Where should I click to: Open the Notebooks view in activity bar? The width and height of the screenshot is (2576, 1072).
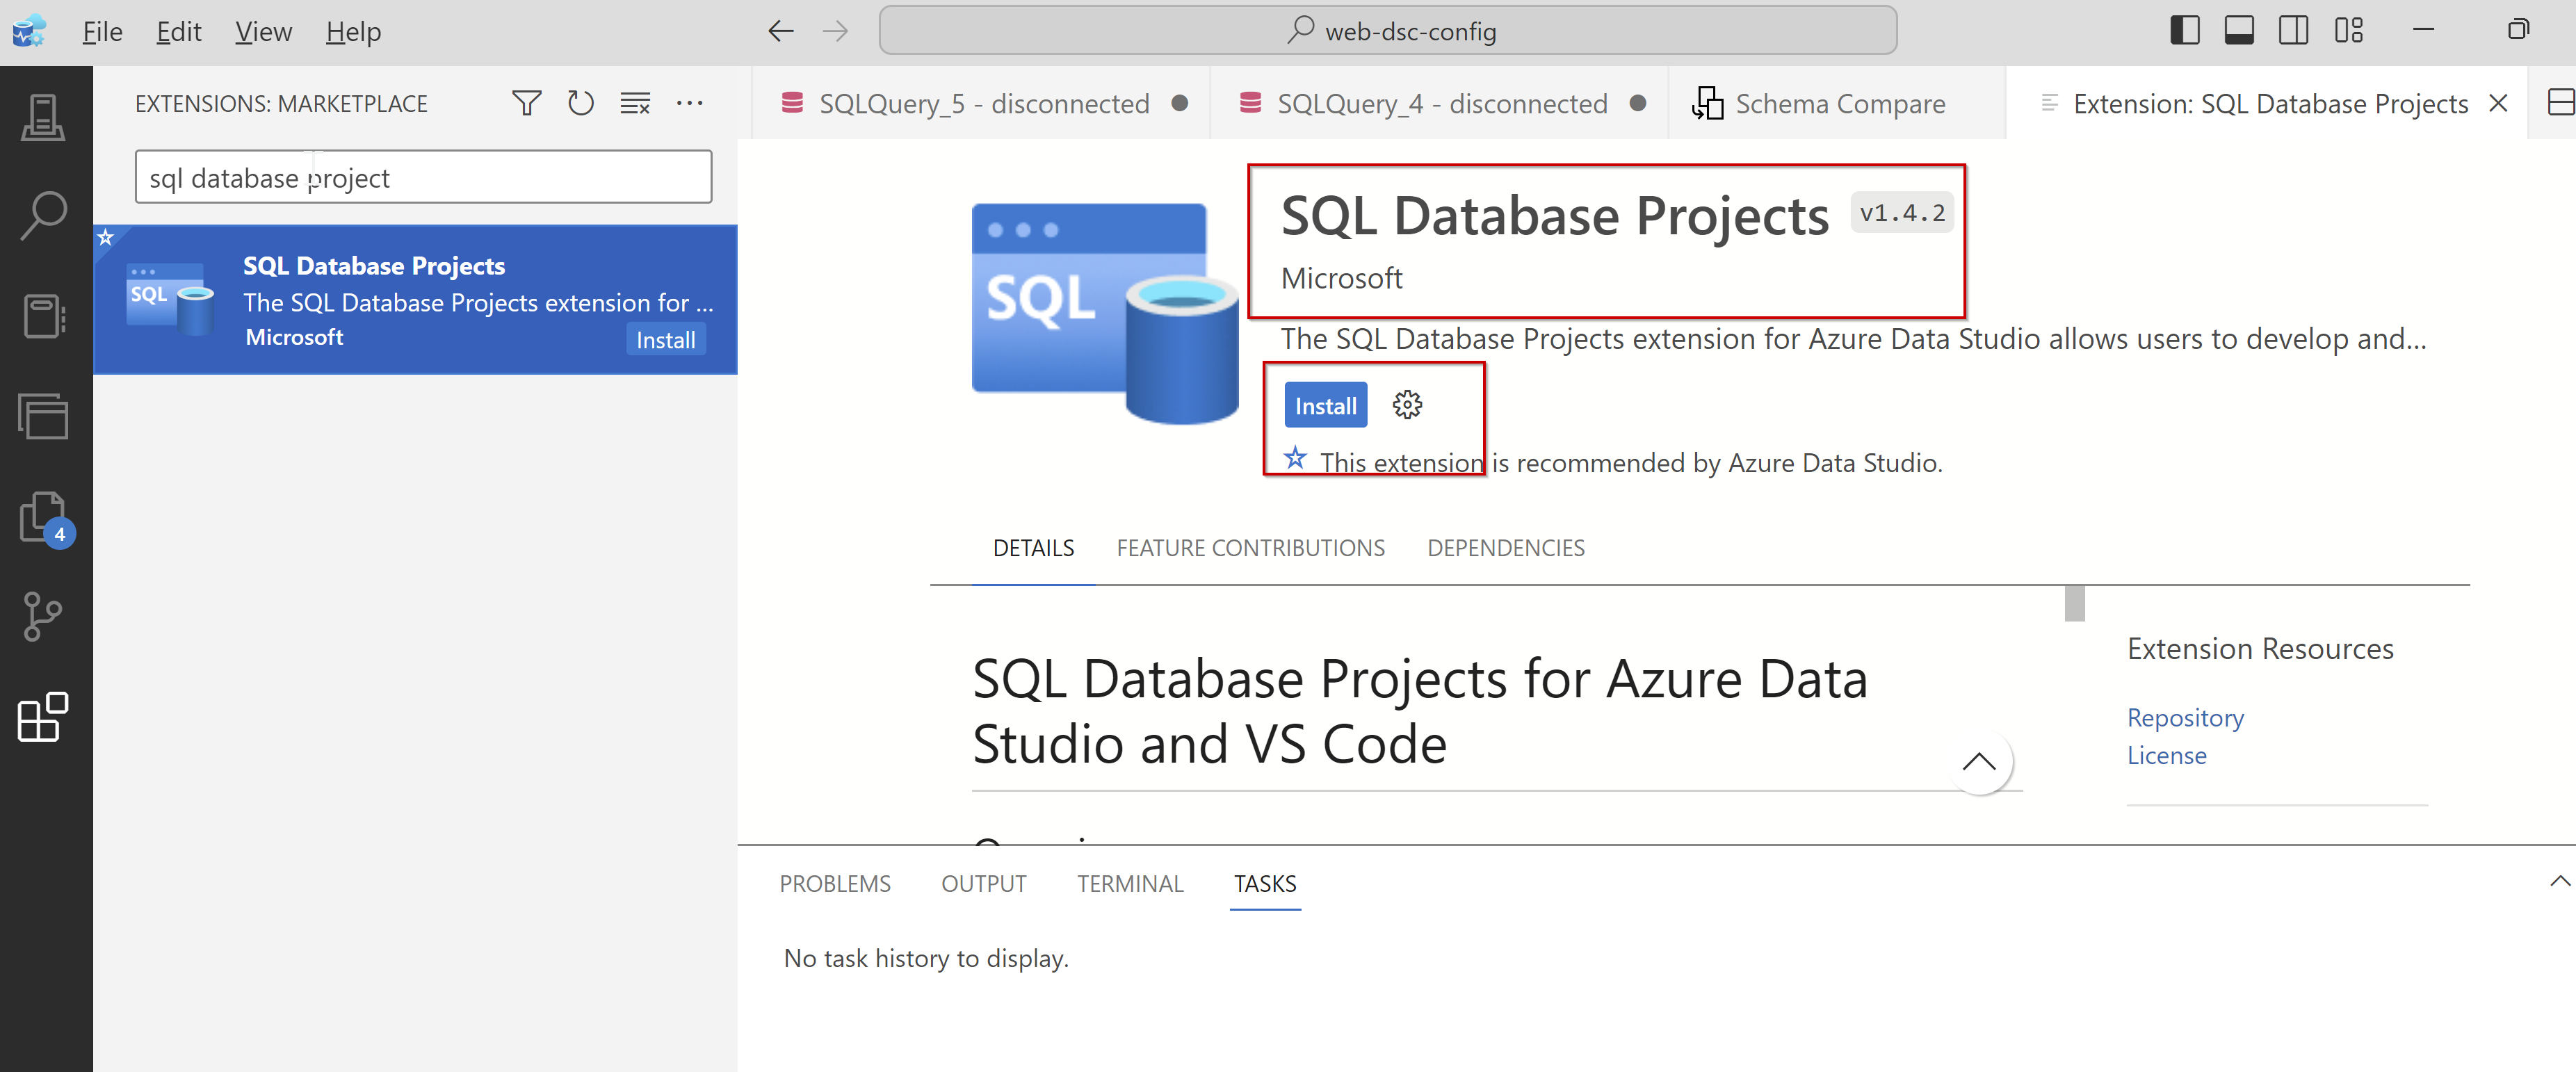[x=44, y=316]
